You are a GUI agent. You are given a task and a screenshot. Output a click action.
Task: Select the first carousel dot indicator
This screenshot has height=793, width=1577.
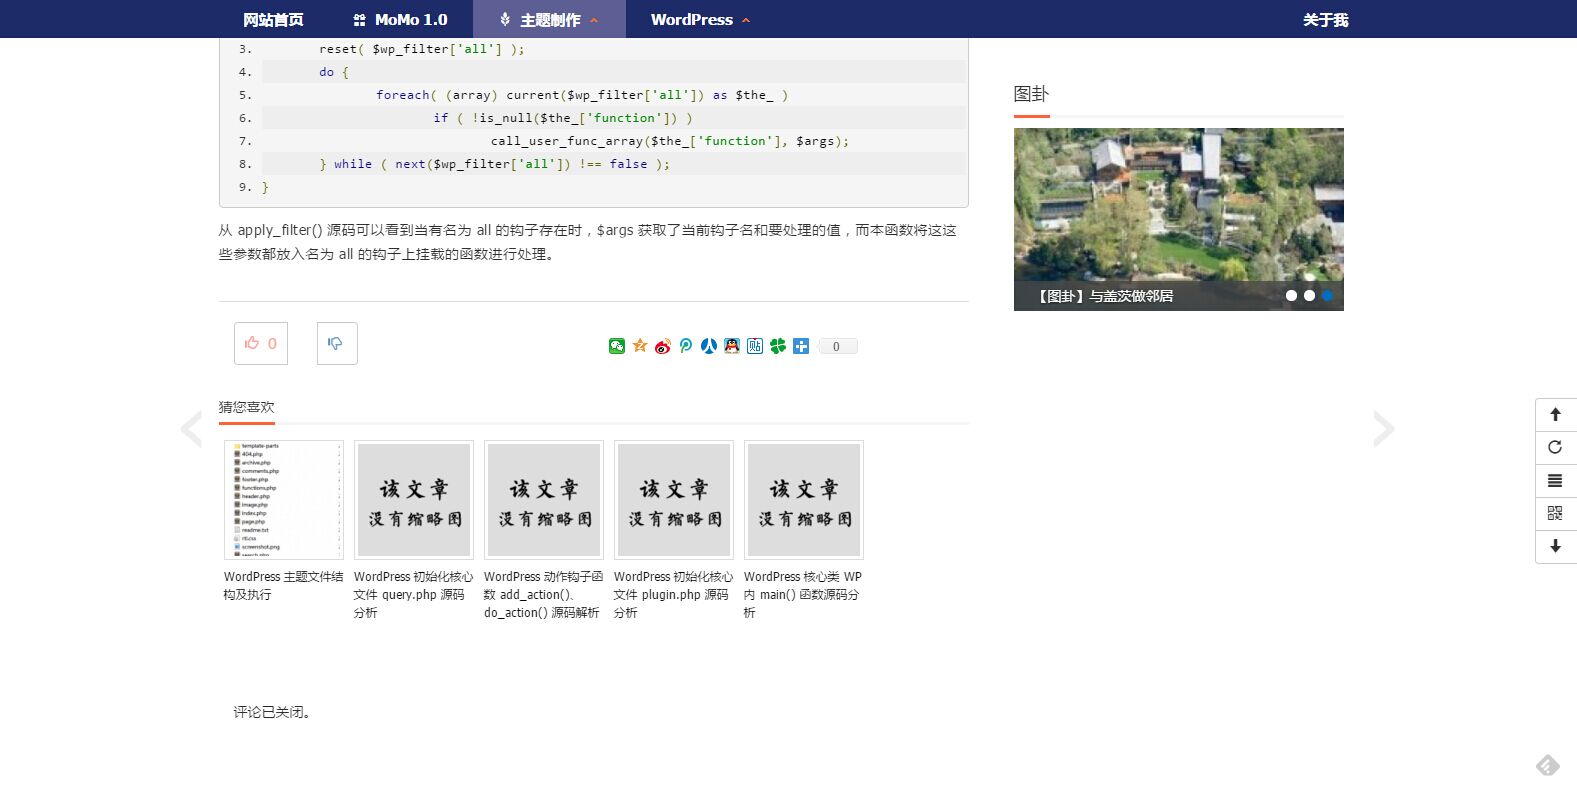[x=1291, y=296]
